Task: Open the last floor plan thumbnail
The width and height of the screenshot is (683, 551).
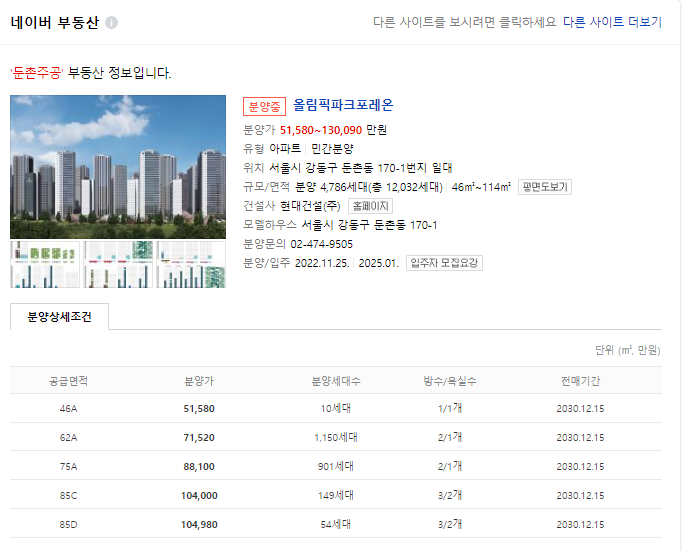Action: pos(191,264)
